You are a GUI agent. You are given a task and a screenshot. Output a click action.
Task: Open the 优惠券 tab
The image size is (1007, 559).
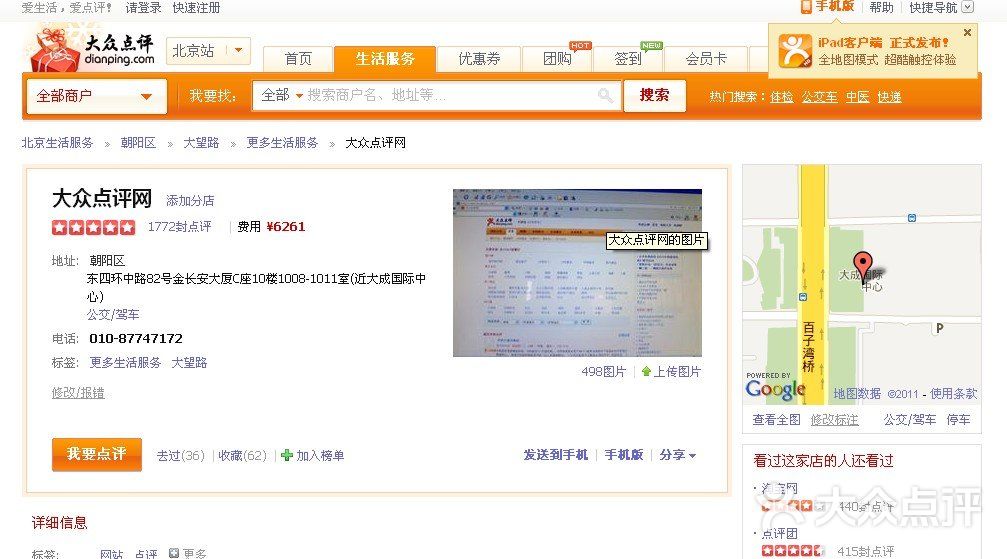click(479, 59)
